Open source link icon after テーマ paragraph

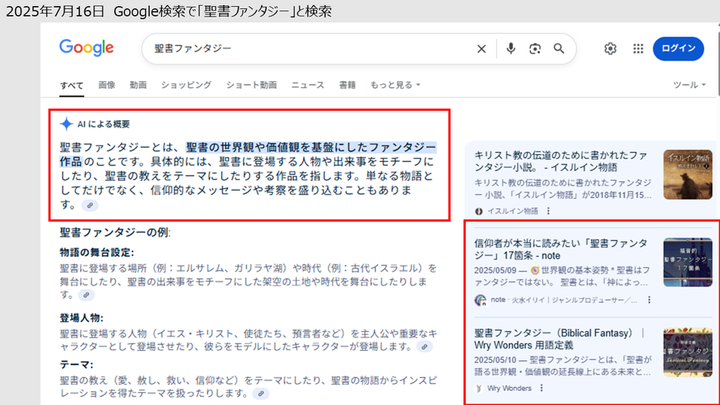tap(261, 394)
